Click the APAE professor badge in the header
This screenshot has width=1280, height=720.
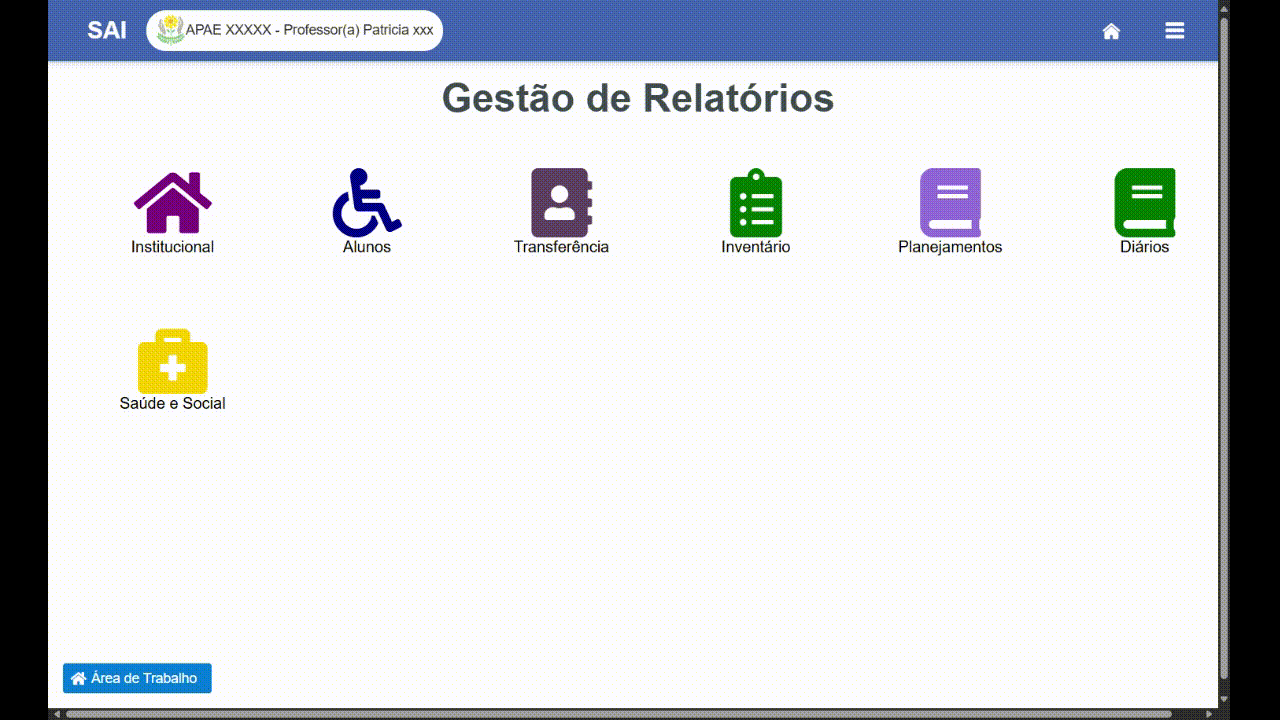(x=294, y=29)
